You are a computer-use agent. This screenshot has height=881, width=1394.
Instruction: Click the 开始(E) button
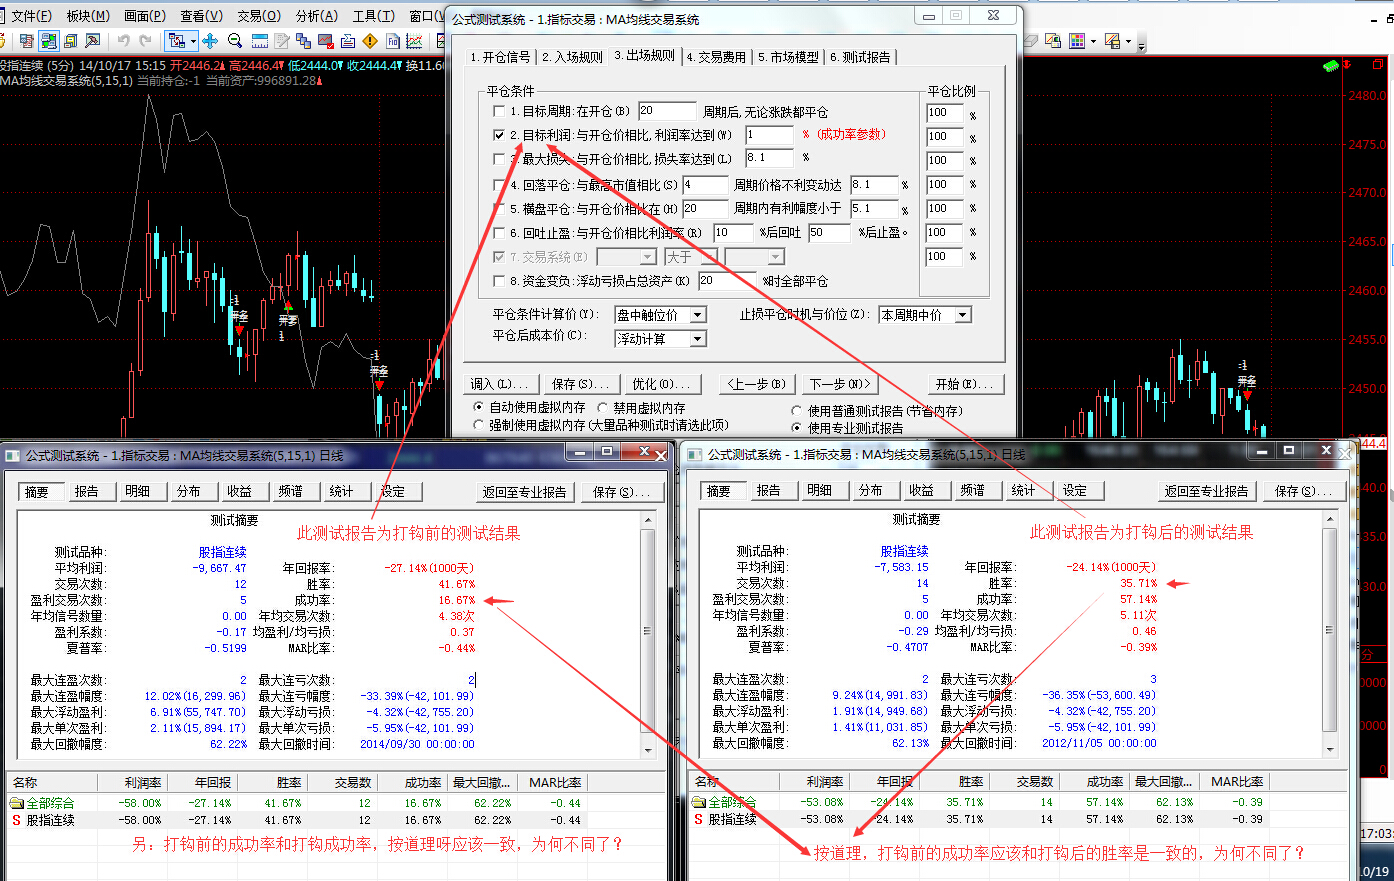(964, 384)
